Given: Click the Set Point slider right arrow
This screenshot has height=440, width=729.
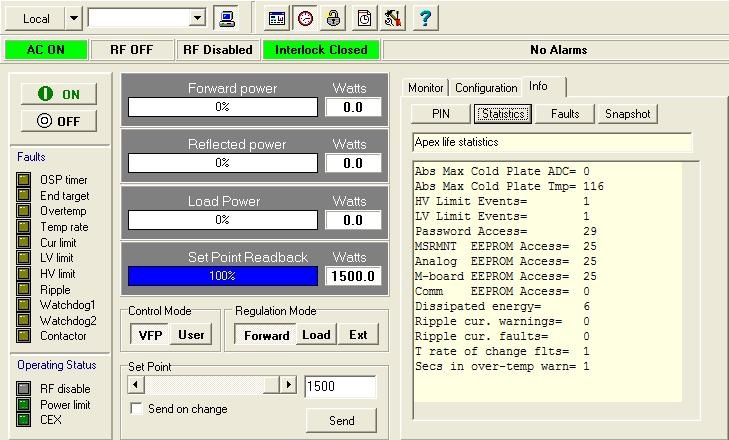Looking at the screenshot, I should tap(288, 385).
